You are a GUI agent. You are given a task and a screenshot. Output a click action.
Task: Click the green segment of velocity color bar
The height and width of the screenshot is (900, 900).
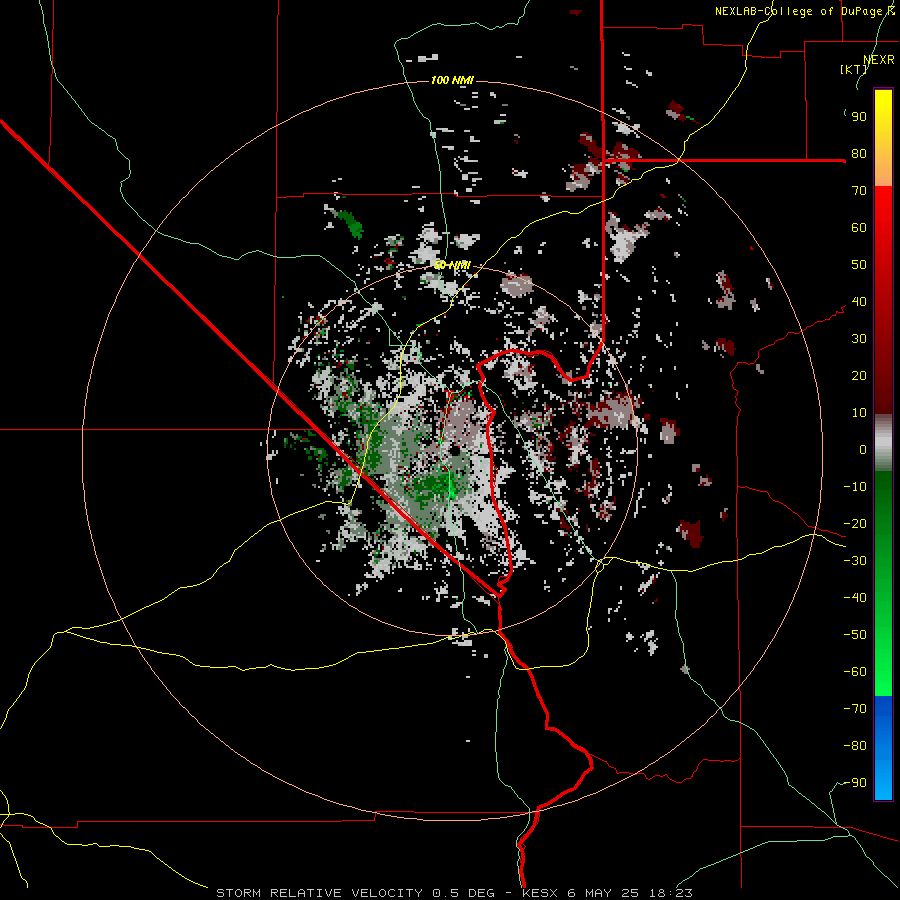883,583
